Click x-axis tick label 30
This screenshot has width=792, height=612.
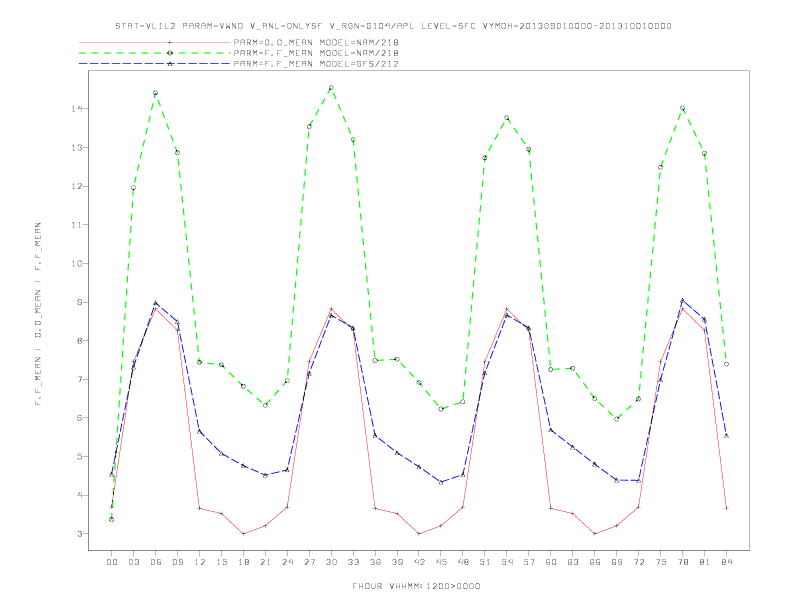pos(331,562)
